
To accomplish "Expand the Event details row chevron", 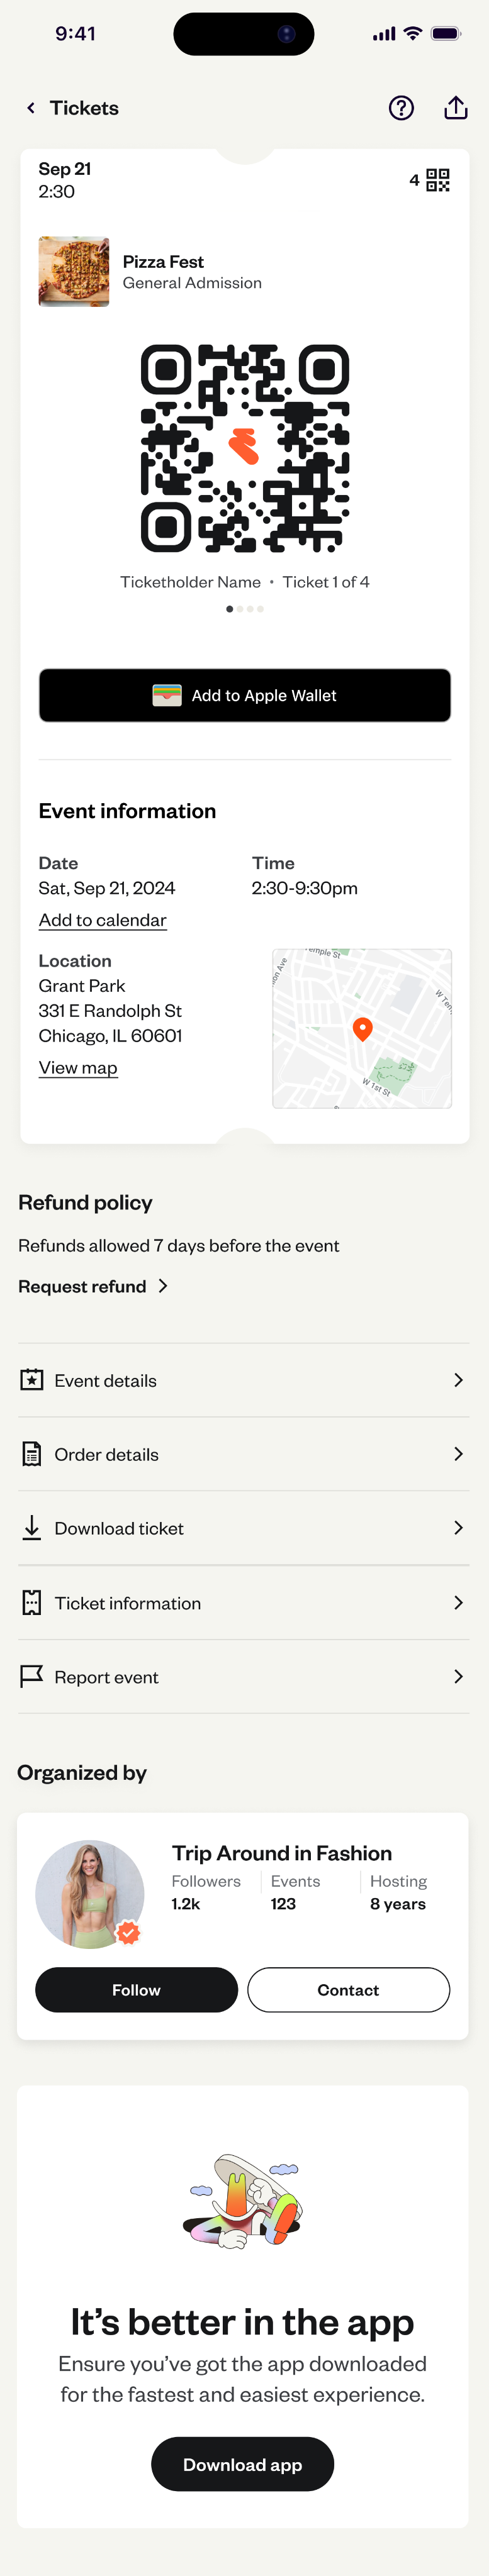I will pyautogui.click(x=458, y=1380).
